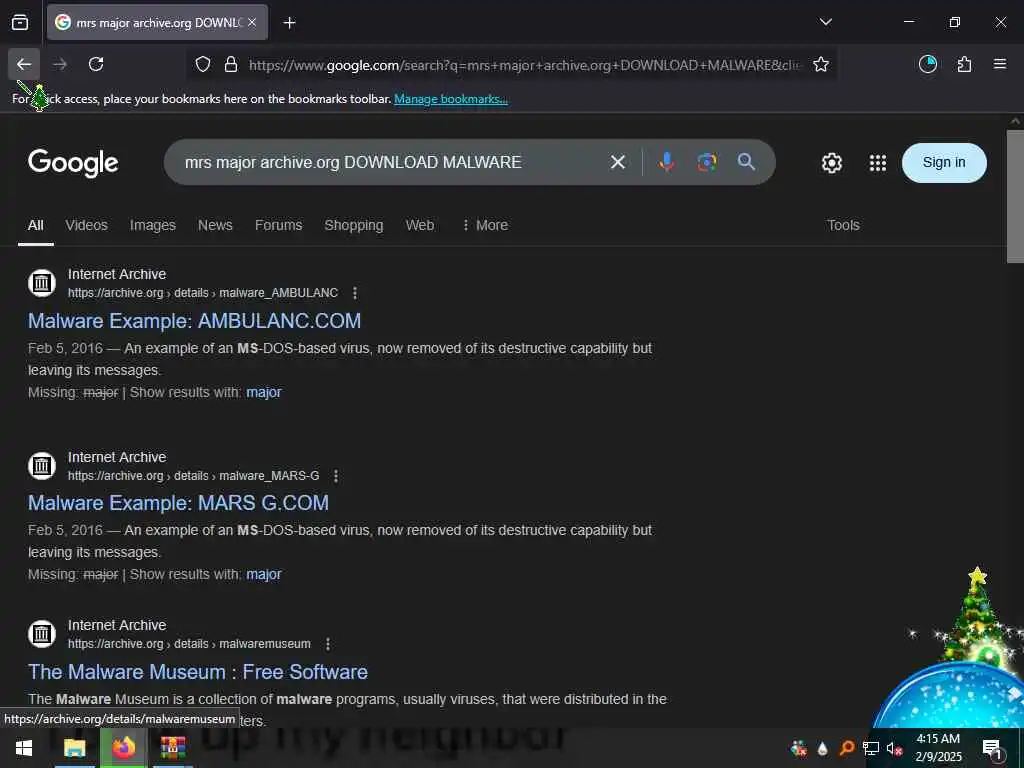
Task: Switch to the Images results tab
Action: (x=153, y=225)
